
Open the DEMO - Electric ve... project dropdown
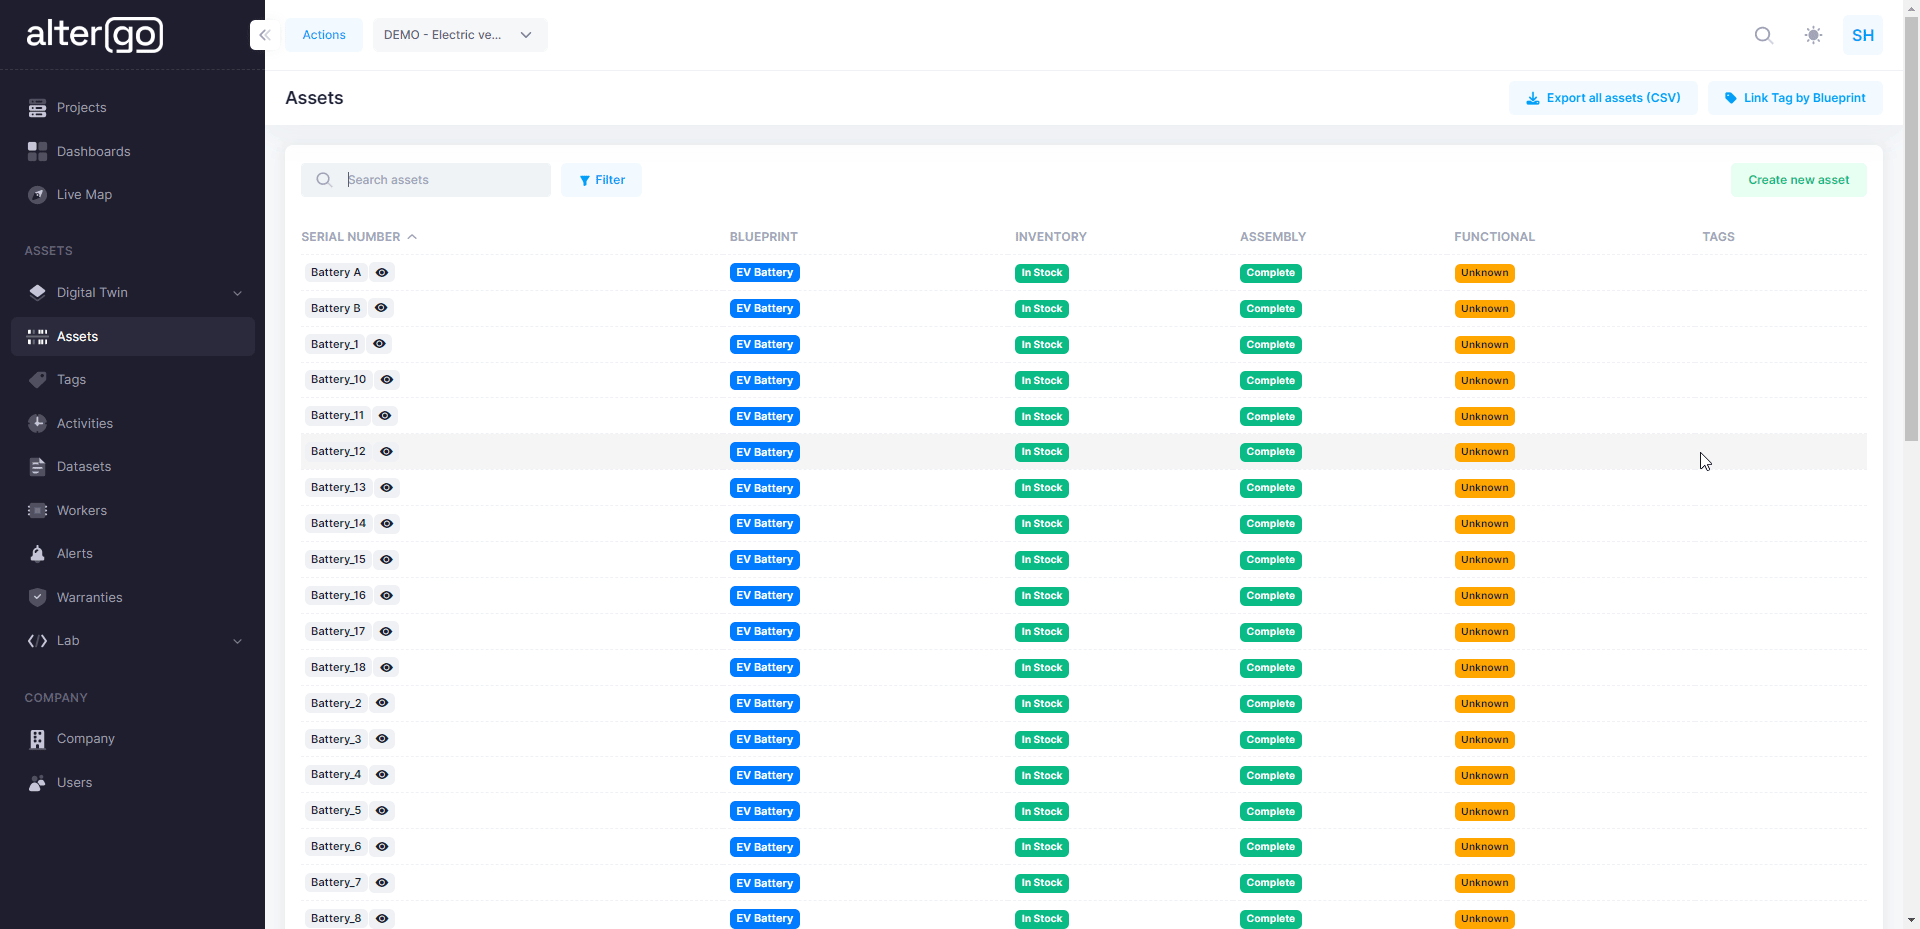(x=459, y=35)
